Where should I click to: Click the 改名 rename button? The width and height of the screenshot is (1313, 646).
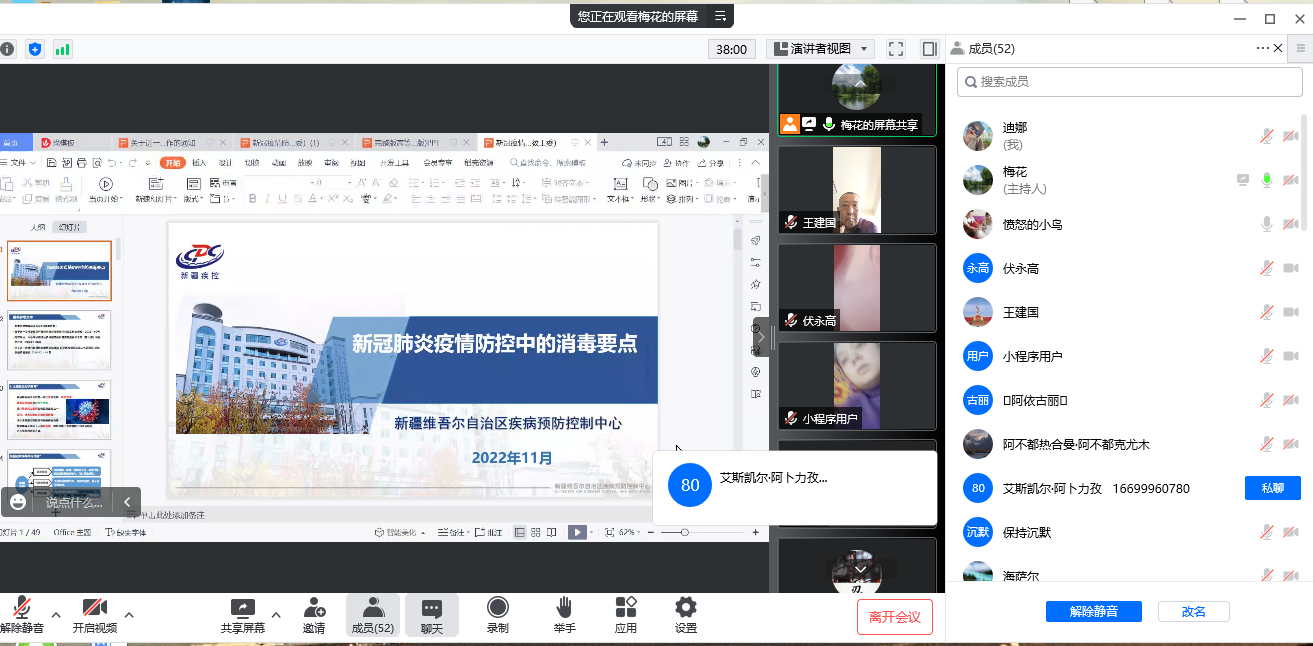coord(1193,612)
